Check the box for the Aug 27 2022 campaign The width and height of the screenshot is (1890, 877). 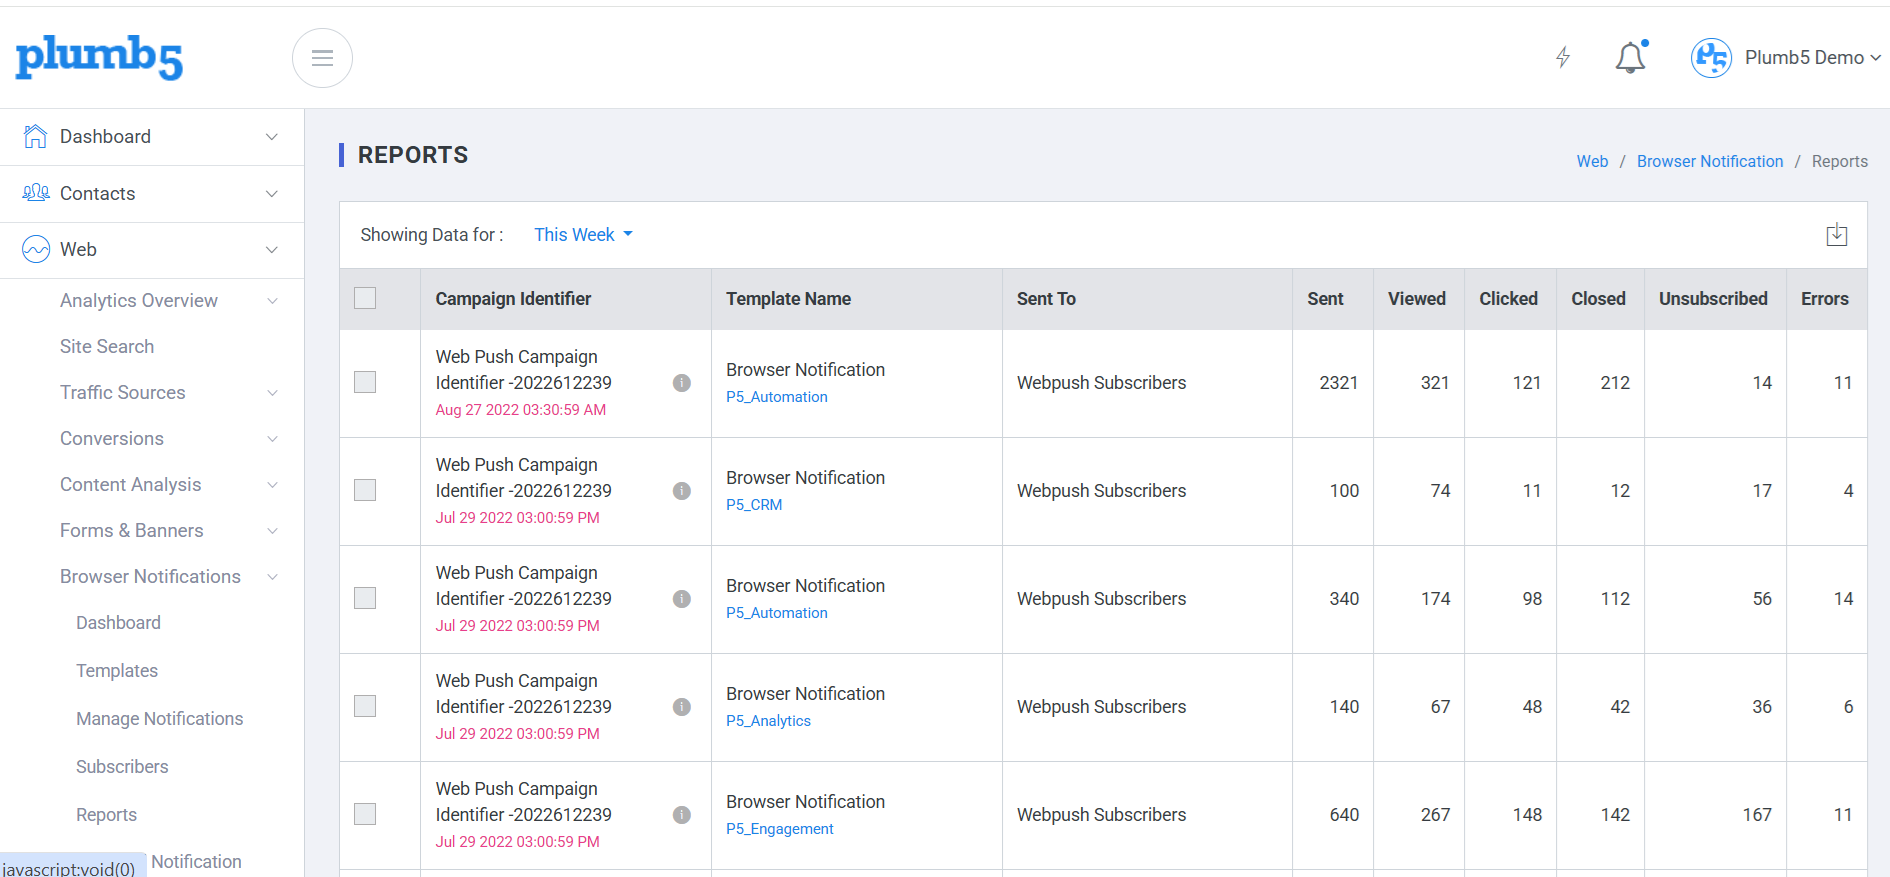[365, 382]
